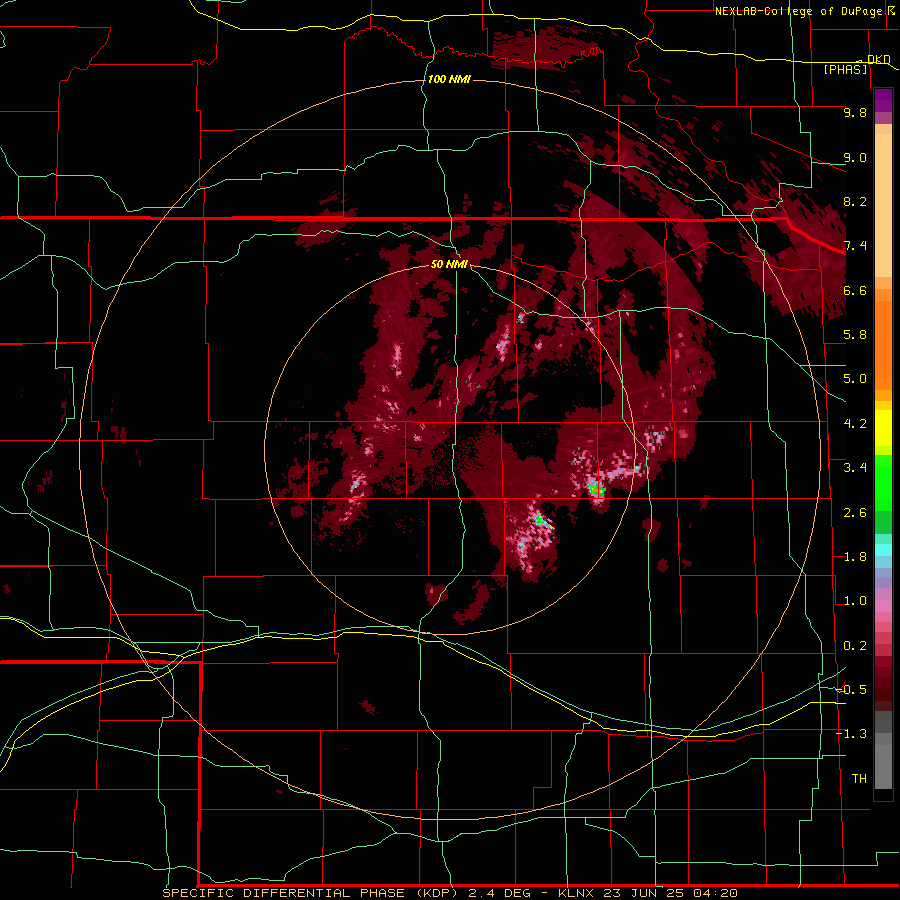
Task: Click the cyan segment of color bar
Action: tap(883, 550)
